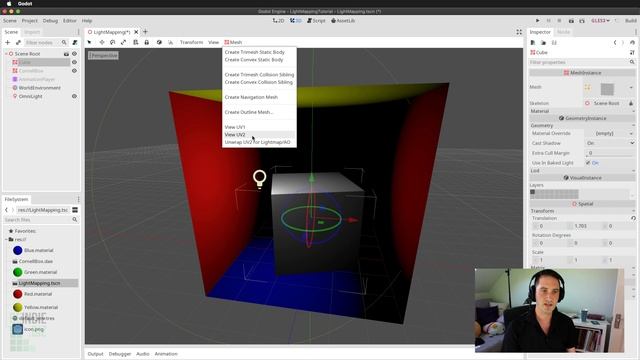Click the Perspective viewport label button
Viewport: 640px width, 360px height.
(103, 55)
